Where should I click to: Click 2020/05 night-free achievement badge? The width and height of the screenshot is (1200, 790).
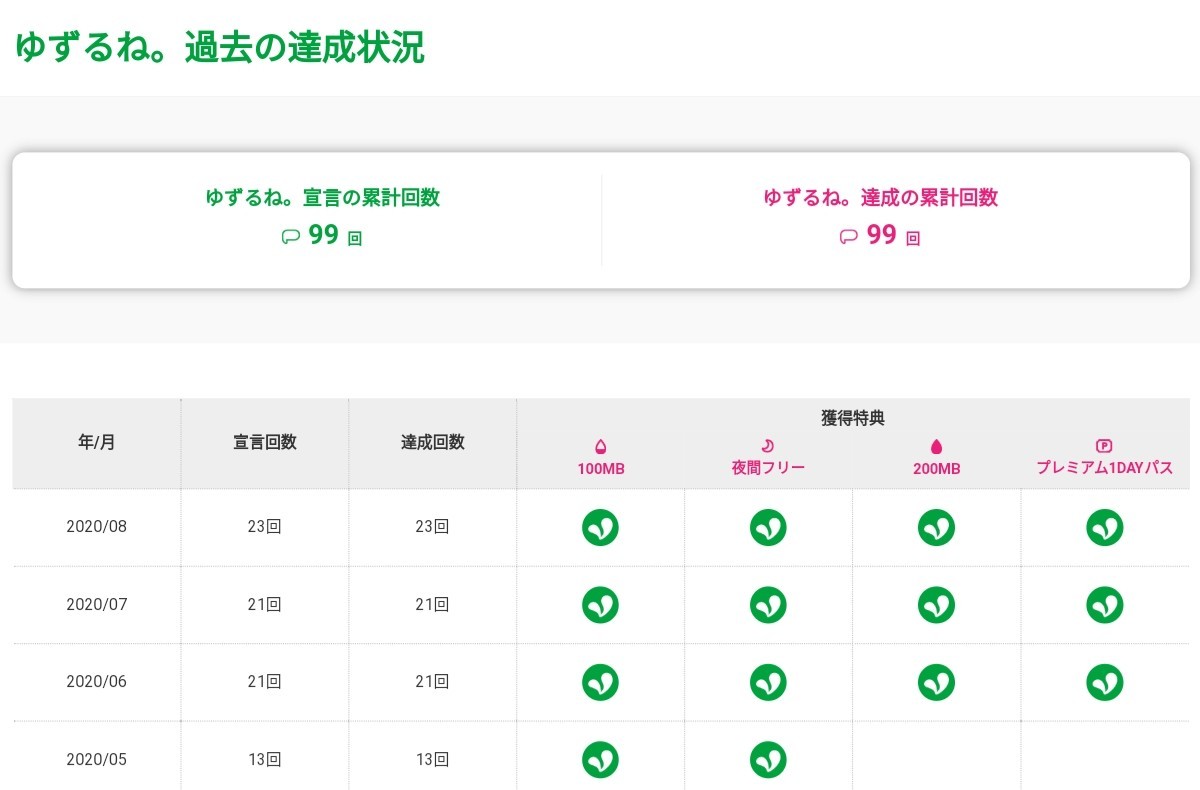point(768,759)
